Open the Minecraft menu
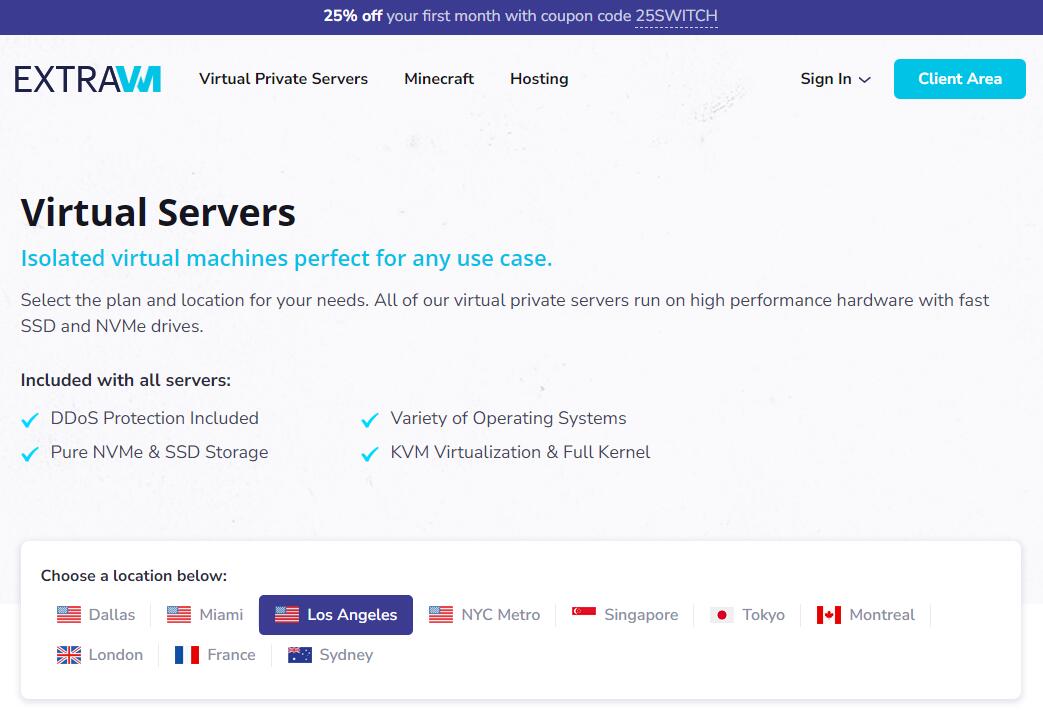This screenshot has width=1043, height=710. 439,79
